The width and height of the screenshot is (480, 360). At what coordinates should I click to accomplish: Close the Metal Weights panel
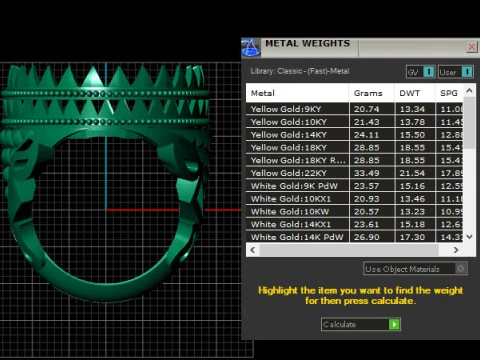471,47
